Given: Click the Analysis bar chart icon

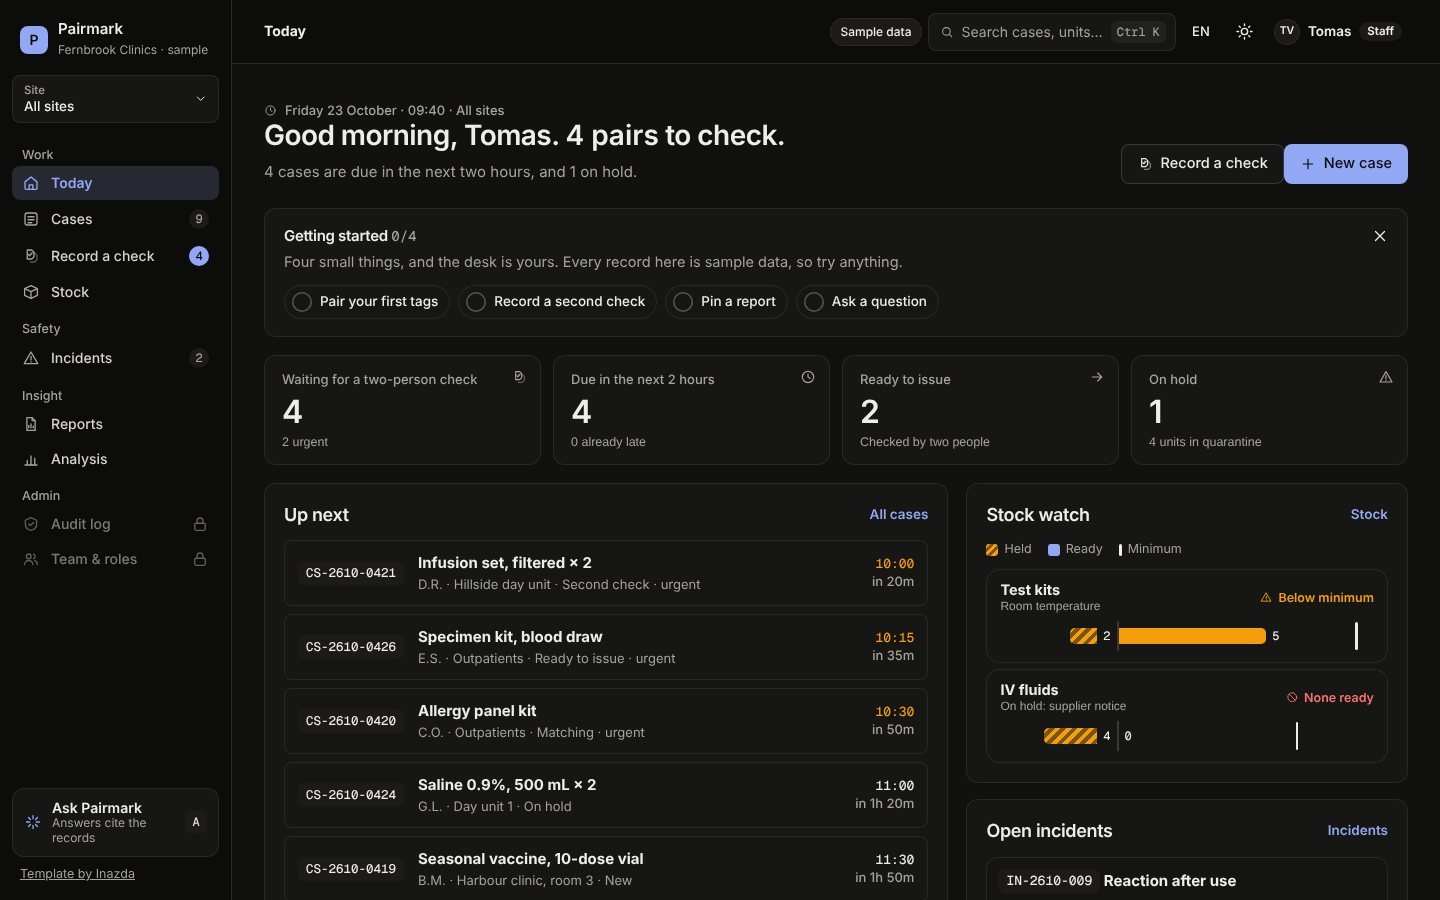Looking at the screenshot, I should (x=31, y=459).
